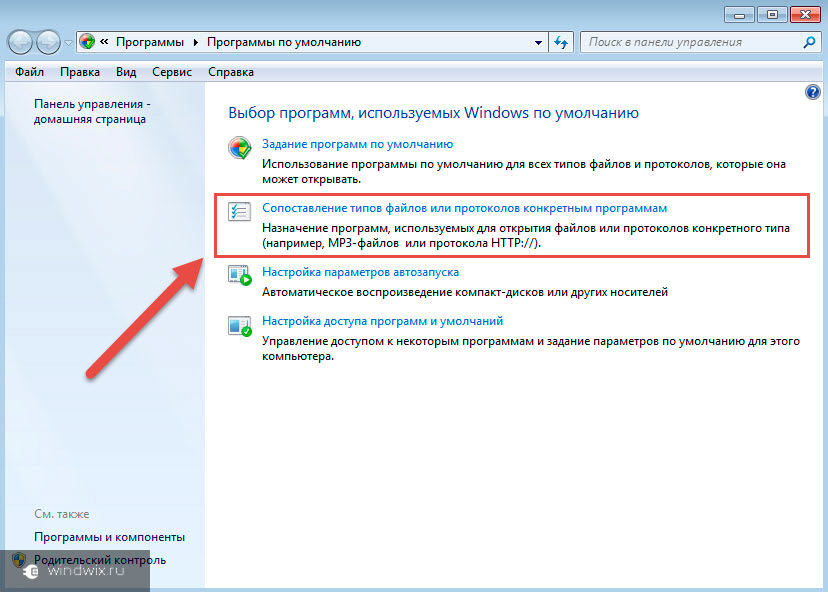Image resolution: width=828 pixels, height=592 pixels.
Task: Close the control panel window
Action: click(805, 15)
